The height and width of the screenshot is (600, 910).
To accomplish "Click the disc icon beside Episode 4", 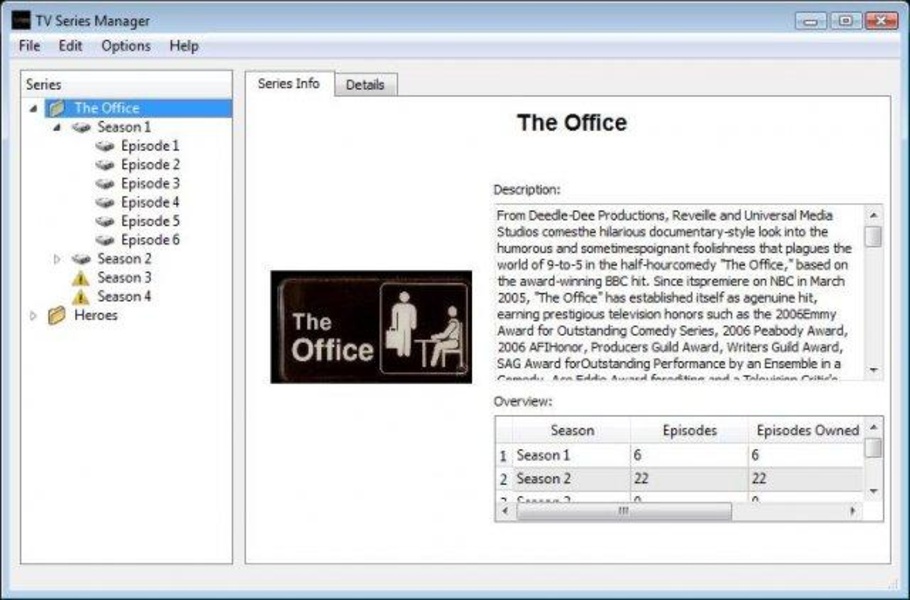I will pos(105,203).
